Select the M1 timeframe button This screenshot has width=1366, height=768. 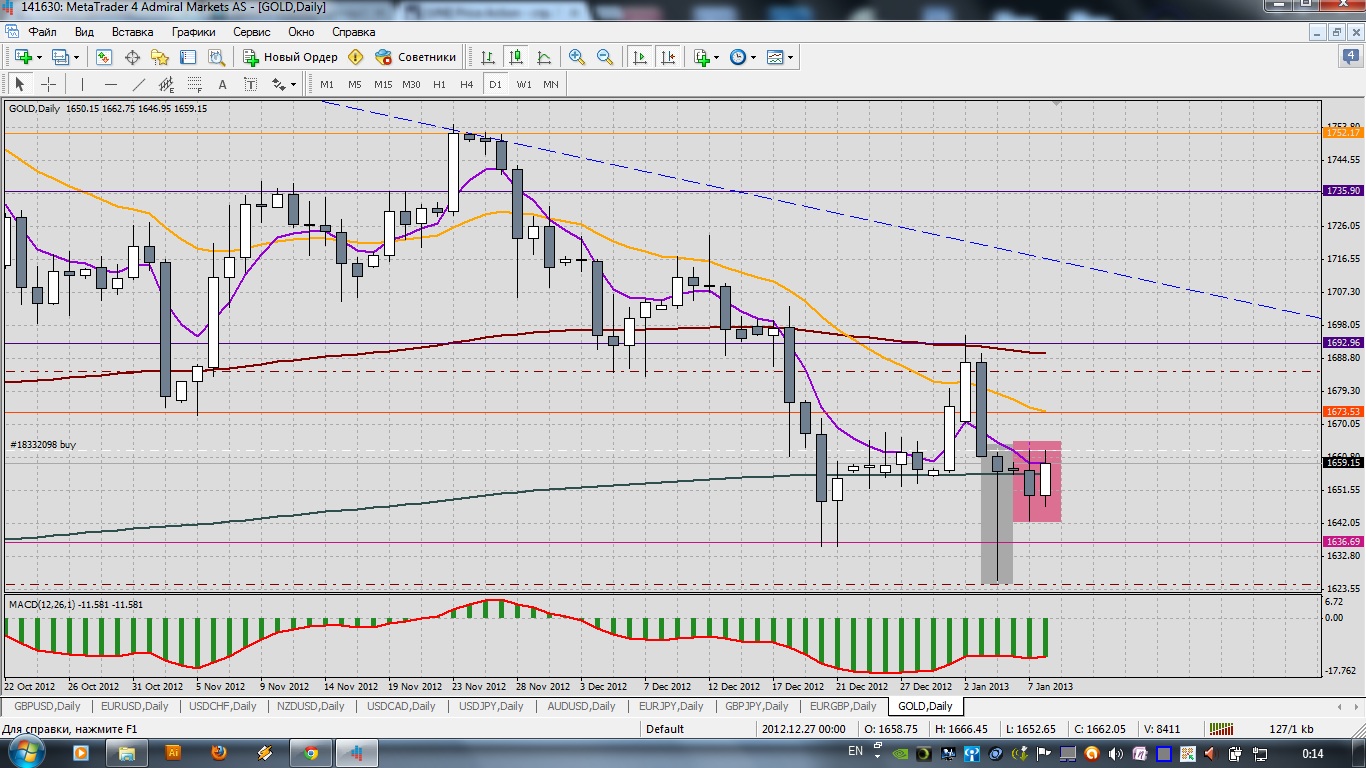(x=327, y=84)
